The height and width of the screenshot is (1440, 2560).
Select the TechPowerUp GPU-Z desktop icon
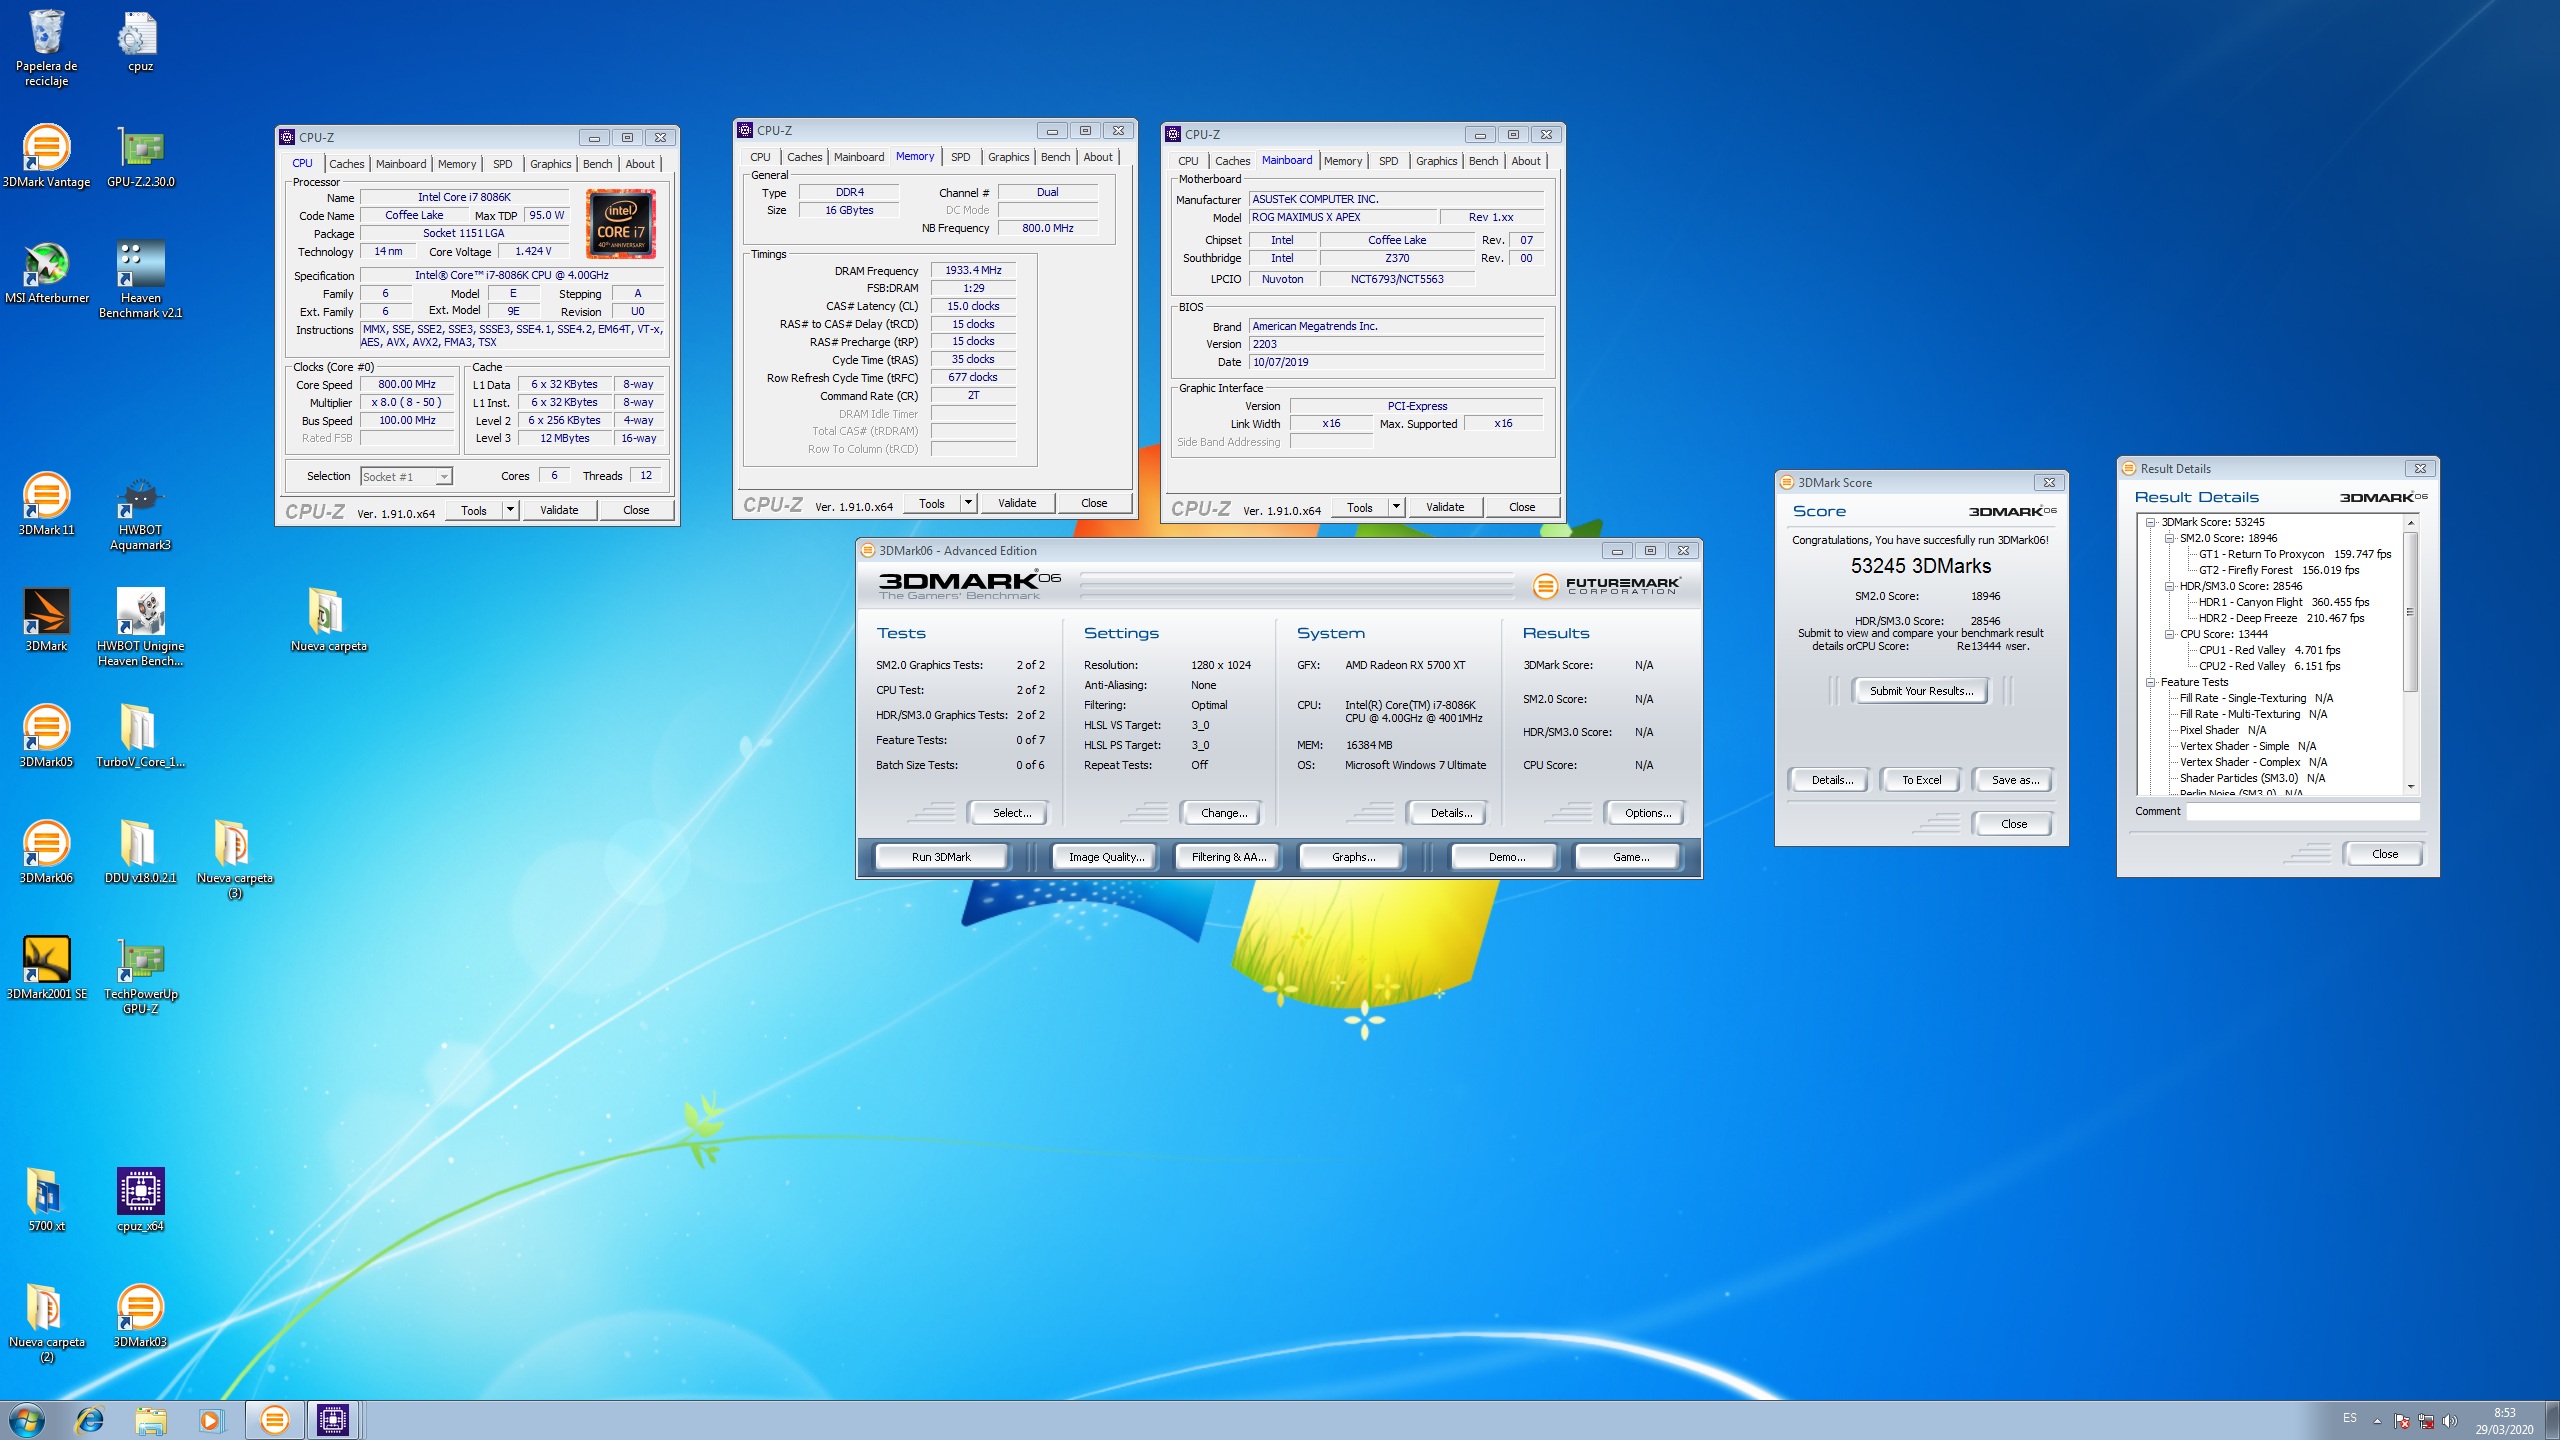pos(140,975)
